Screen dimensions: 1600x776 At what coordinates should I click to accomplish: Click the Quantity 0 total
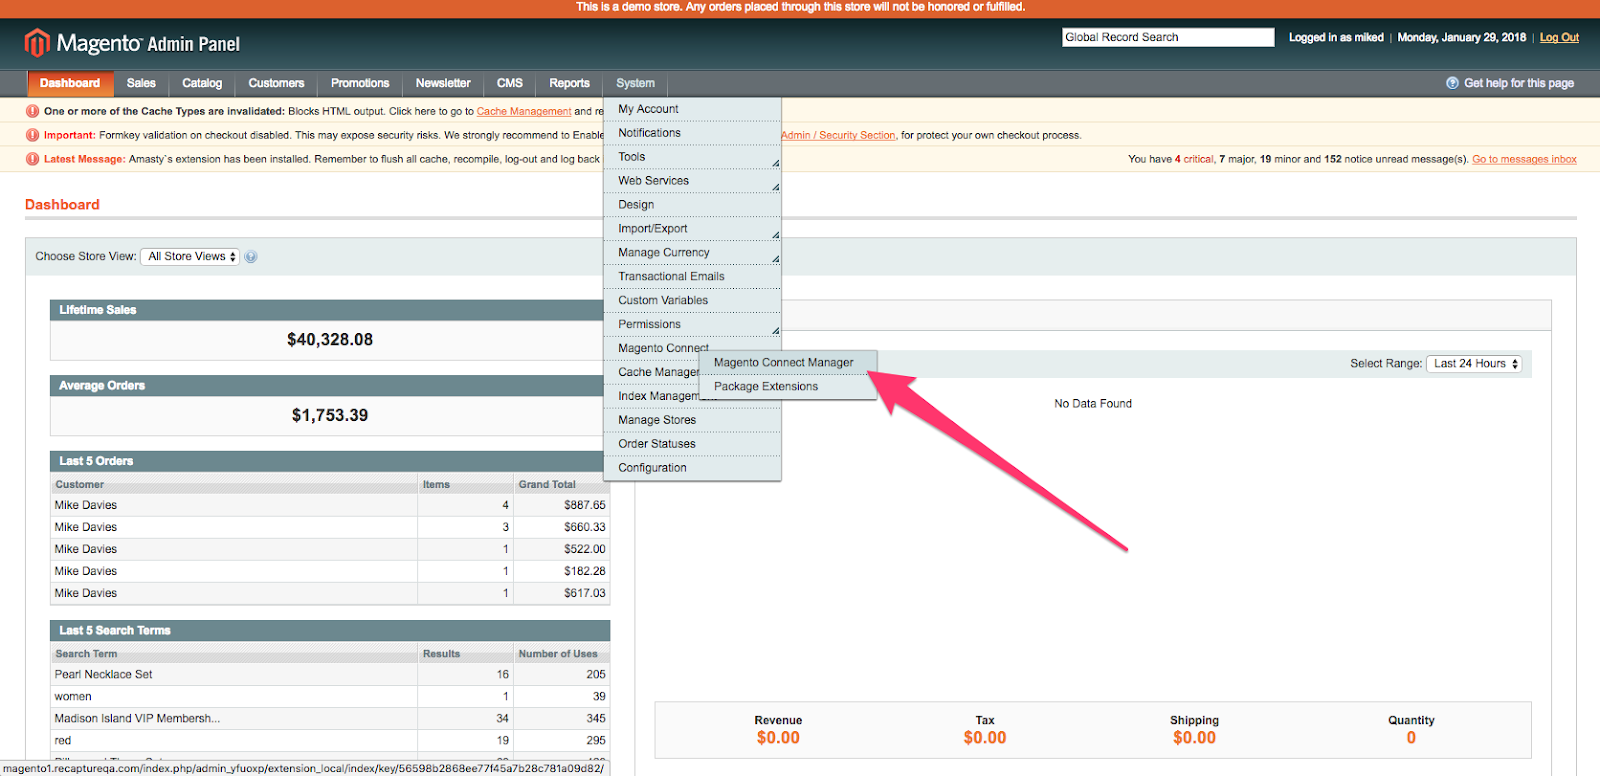tap(1411, 738)
